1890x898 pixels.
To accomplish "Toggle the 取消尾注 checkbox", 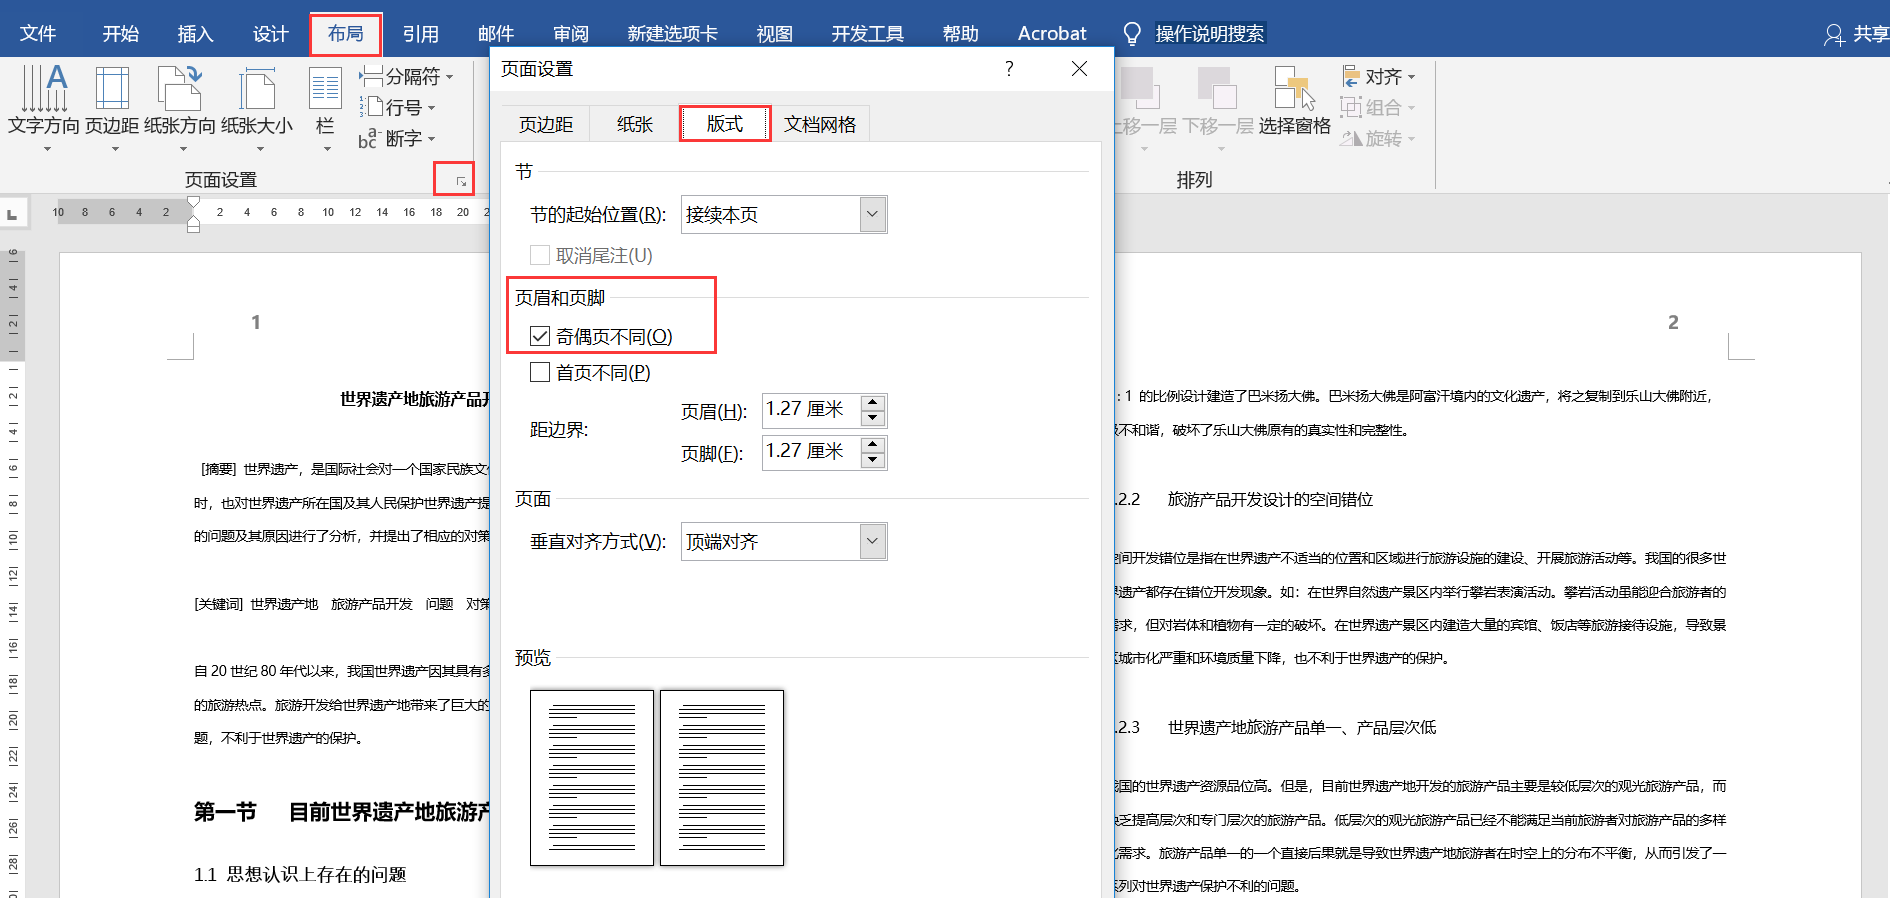I will 540,255.
